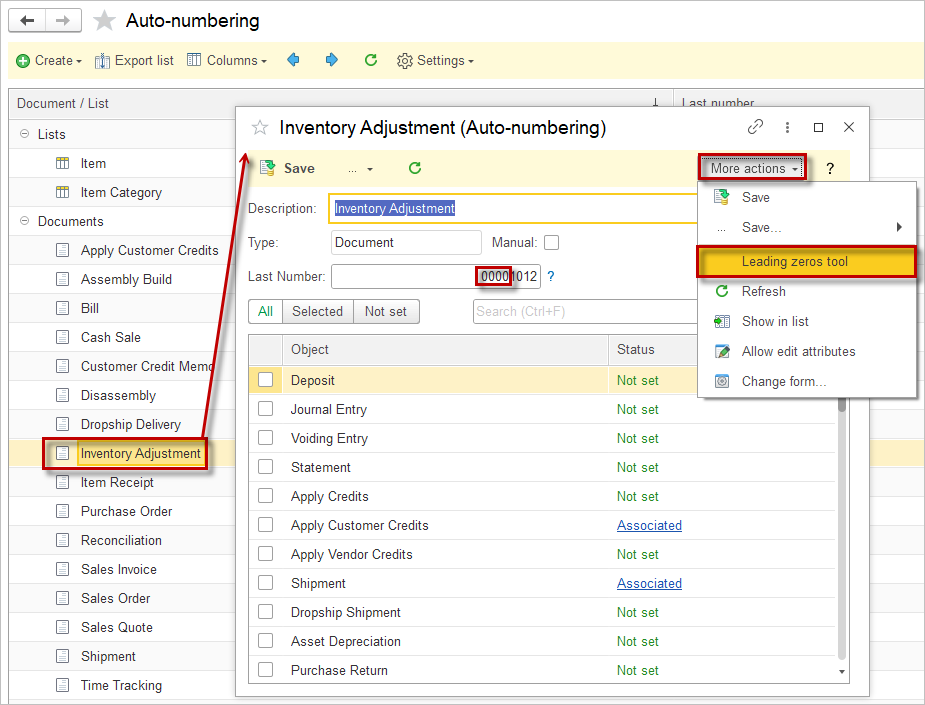The image size is (925, 705).
Task: Check the Shipment object checkbox
Action: click(x=265, y=583)
